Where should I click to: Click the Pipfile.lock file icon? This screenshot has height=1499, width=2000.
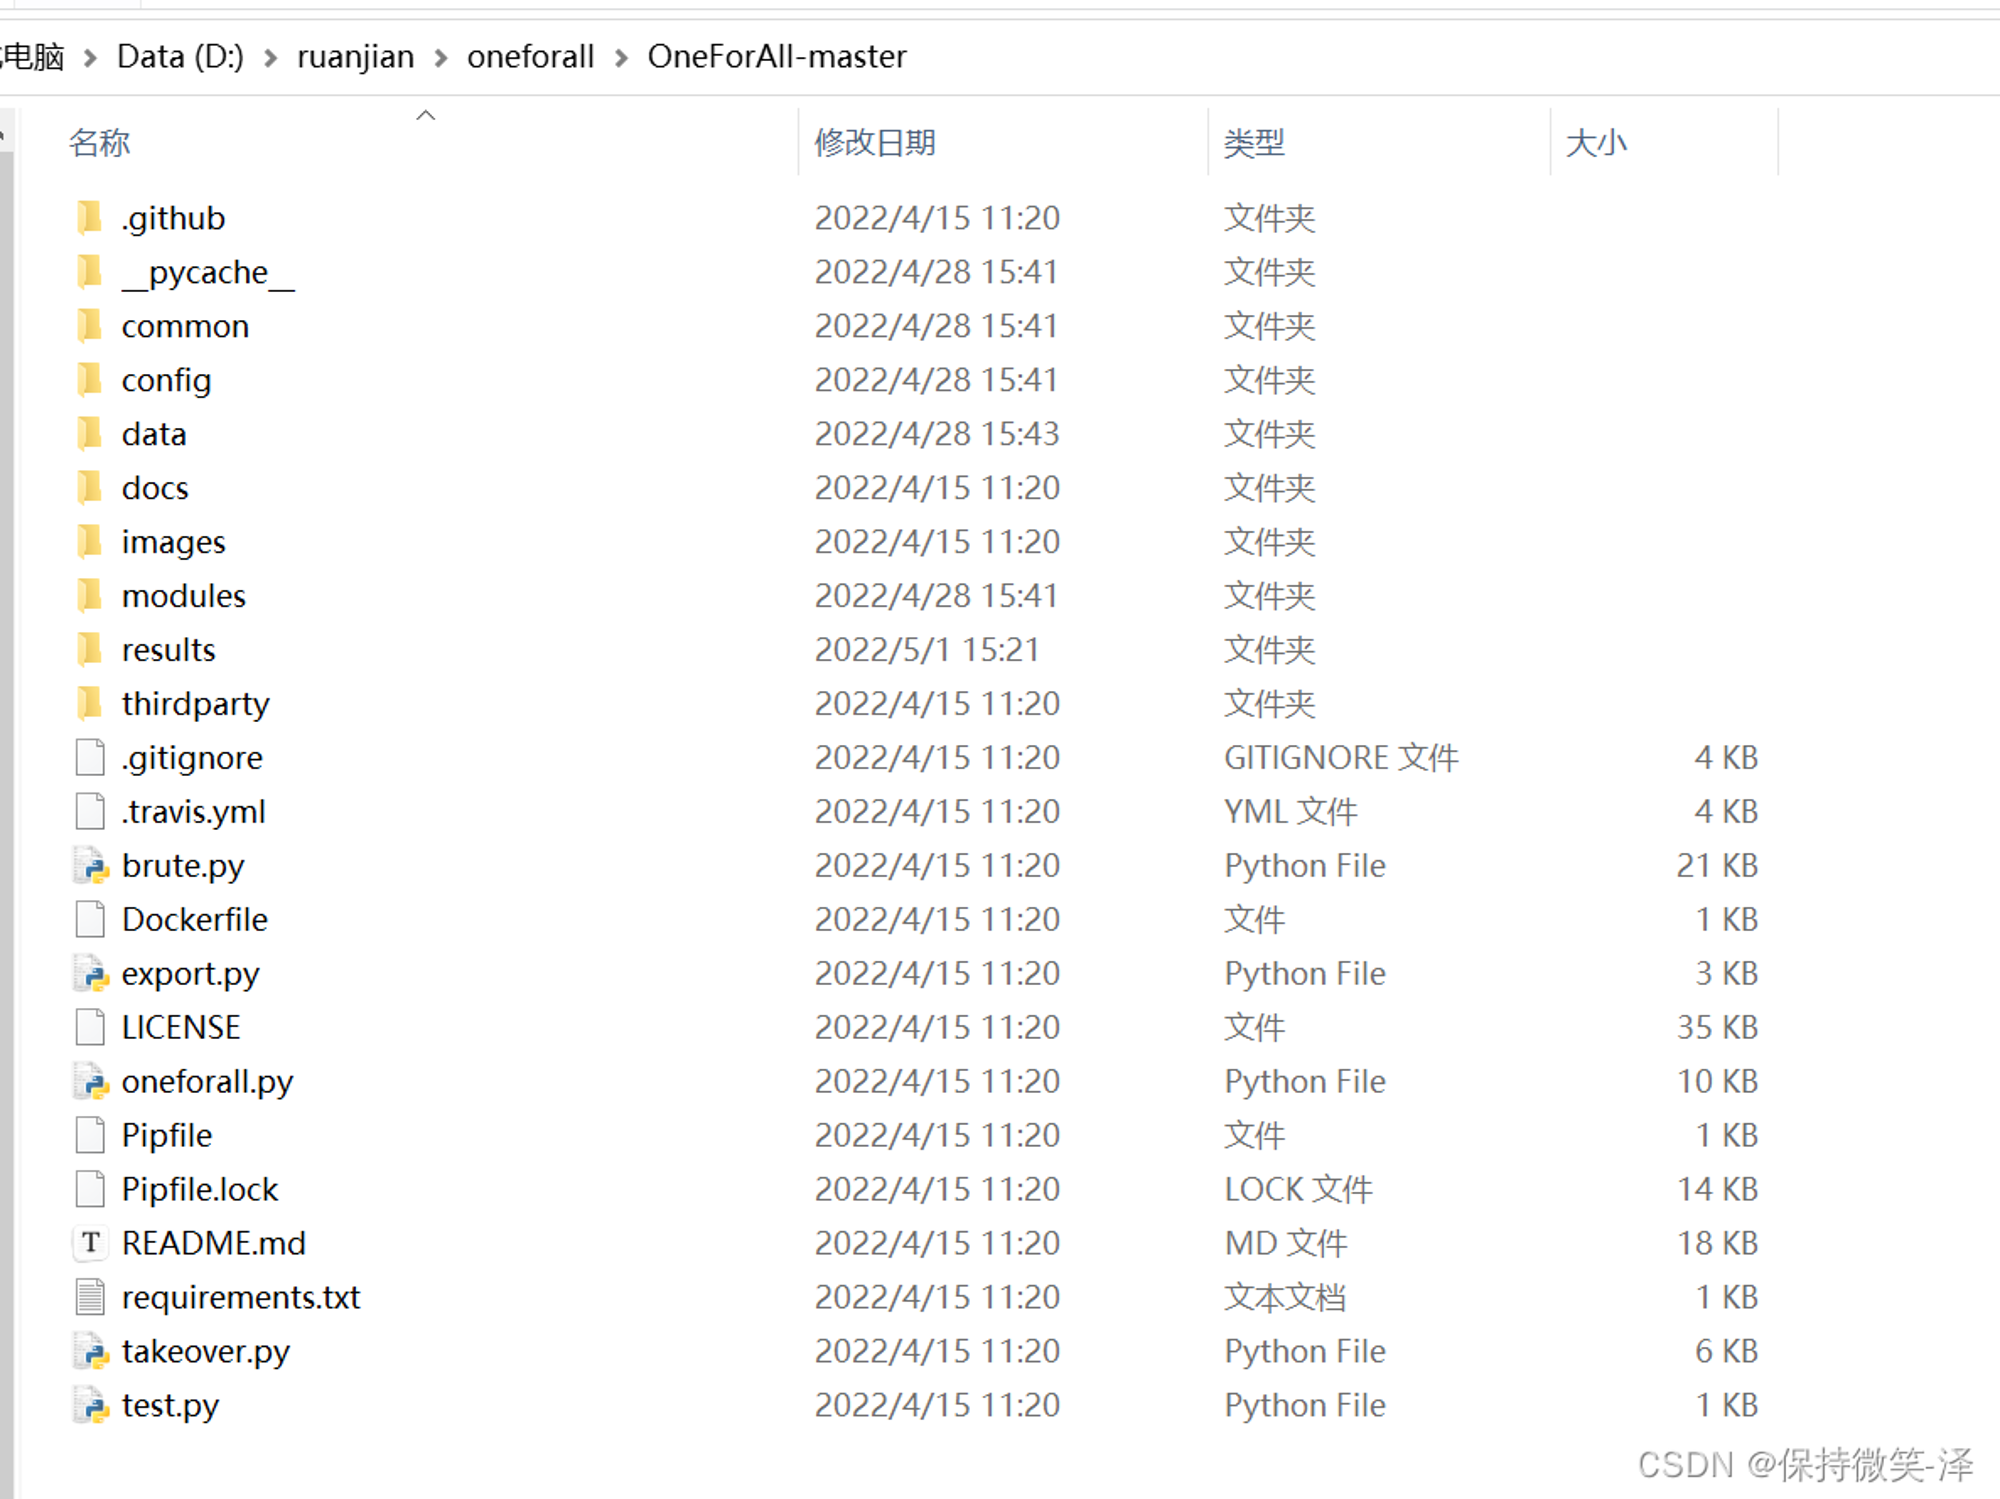pos(90,1189)
